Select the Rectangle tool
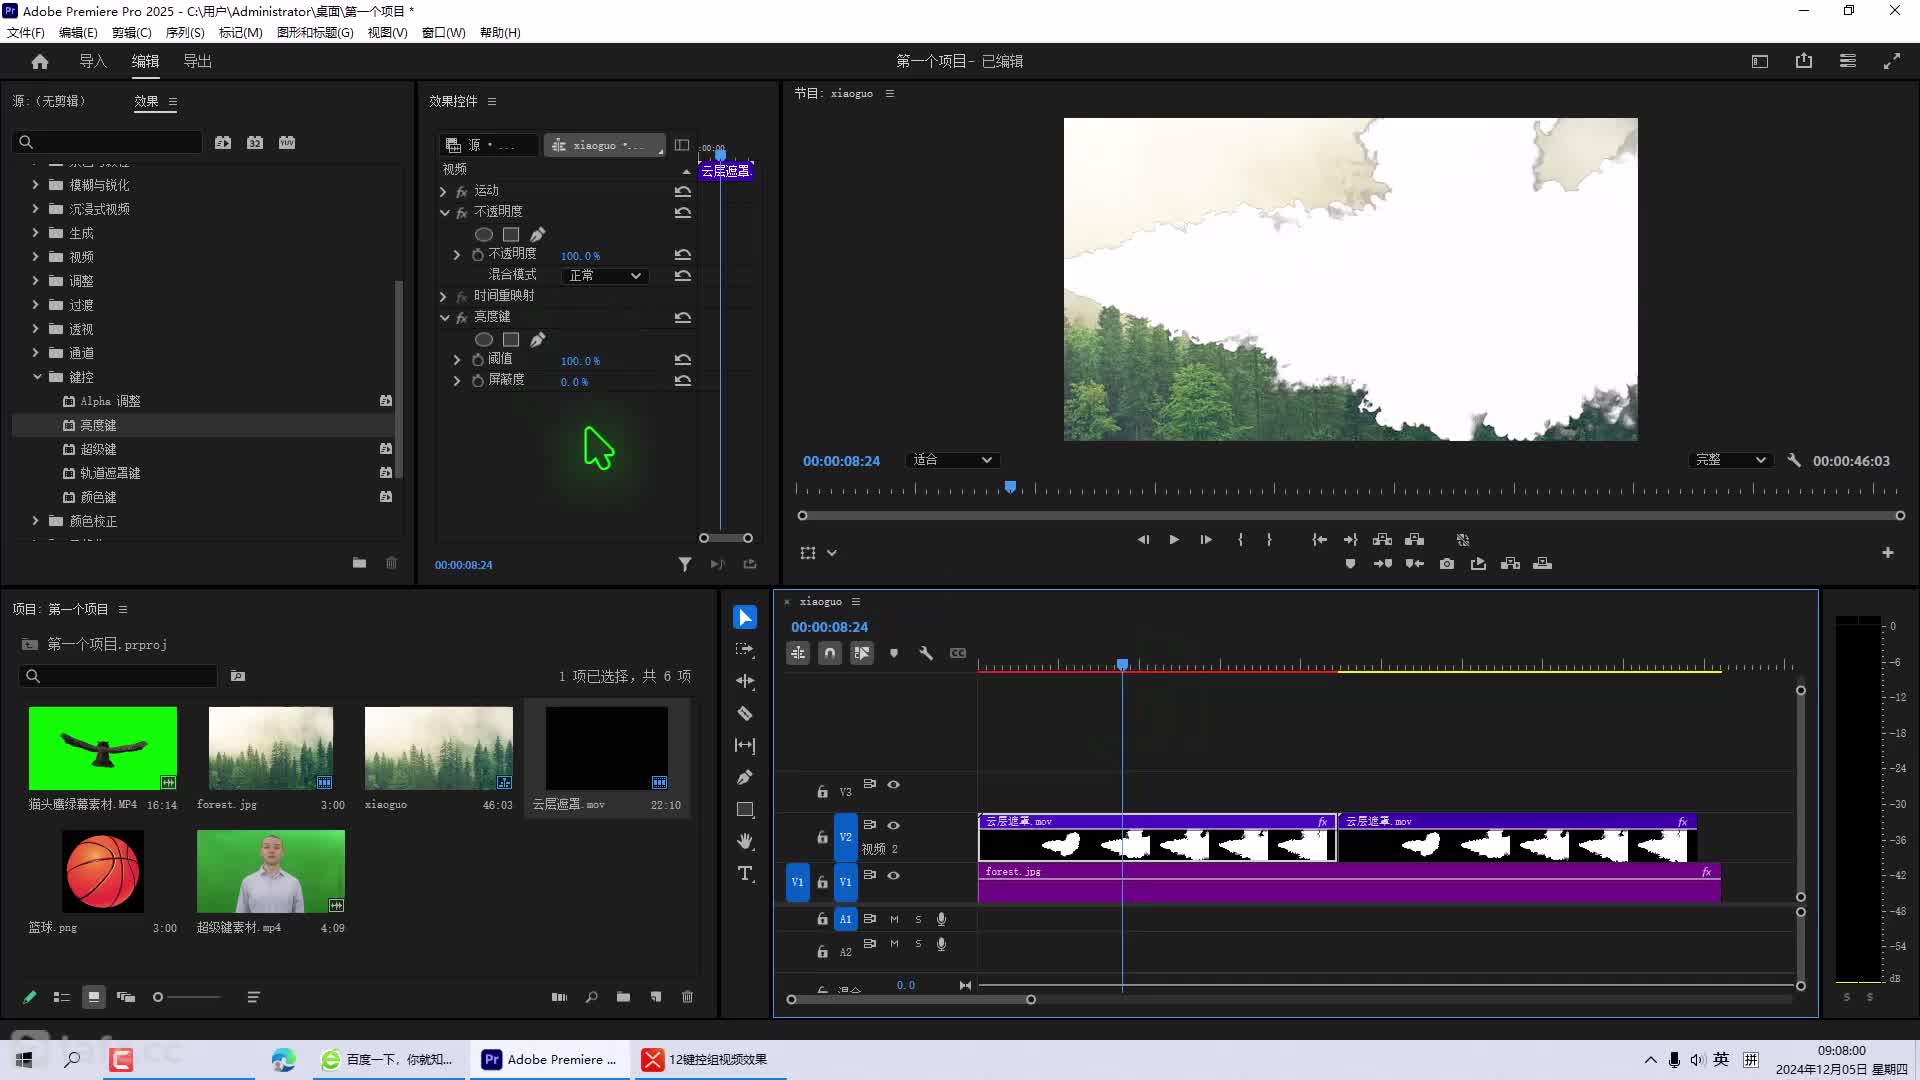Screen dimensions: 1920x1080 745,810
